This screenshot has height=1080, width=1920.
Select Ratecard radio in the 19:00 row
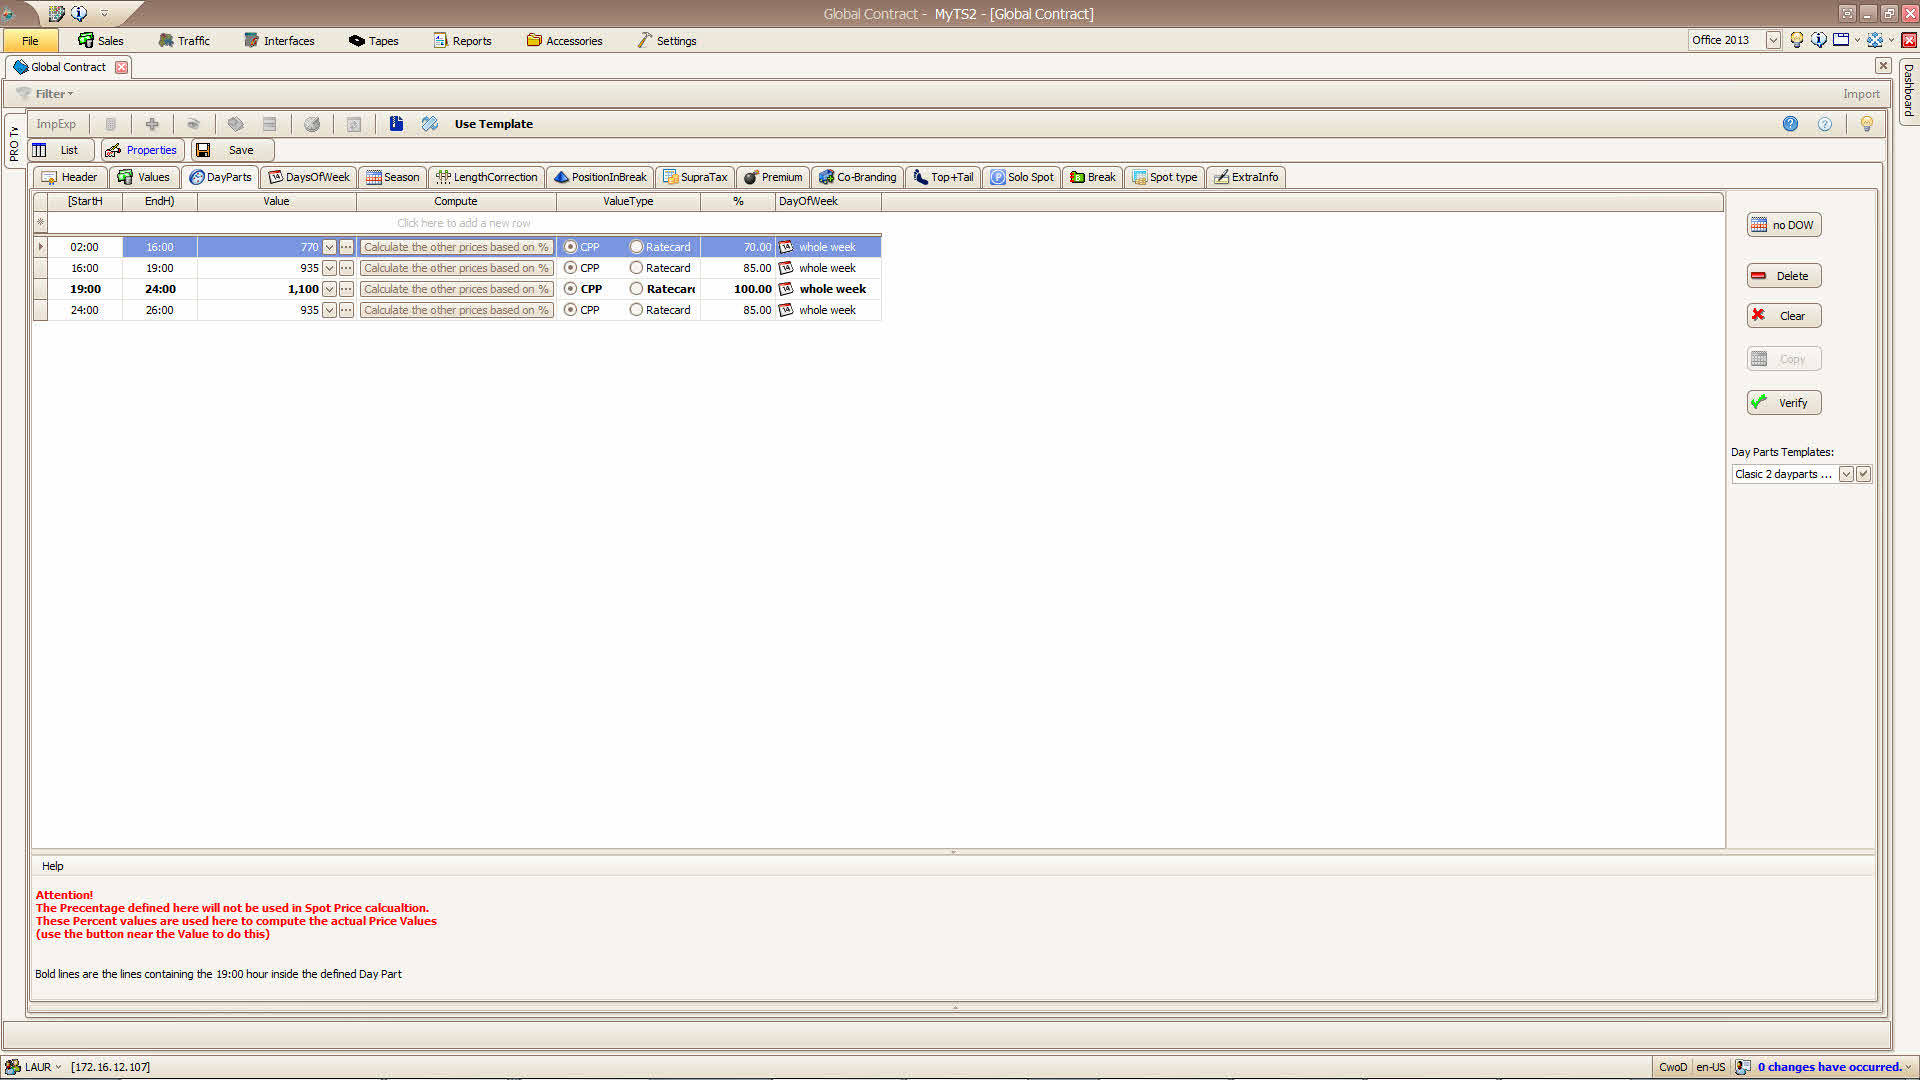[x=636, y=289]
